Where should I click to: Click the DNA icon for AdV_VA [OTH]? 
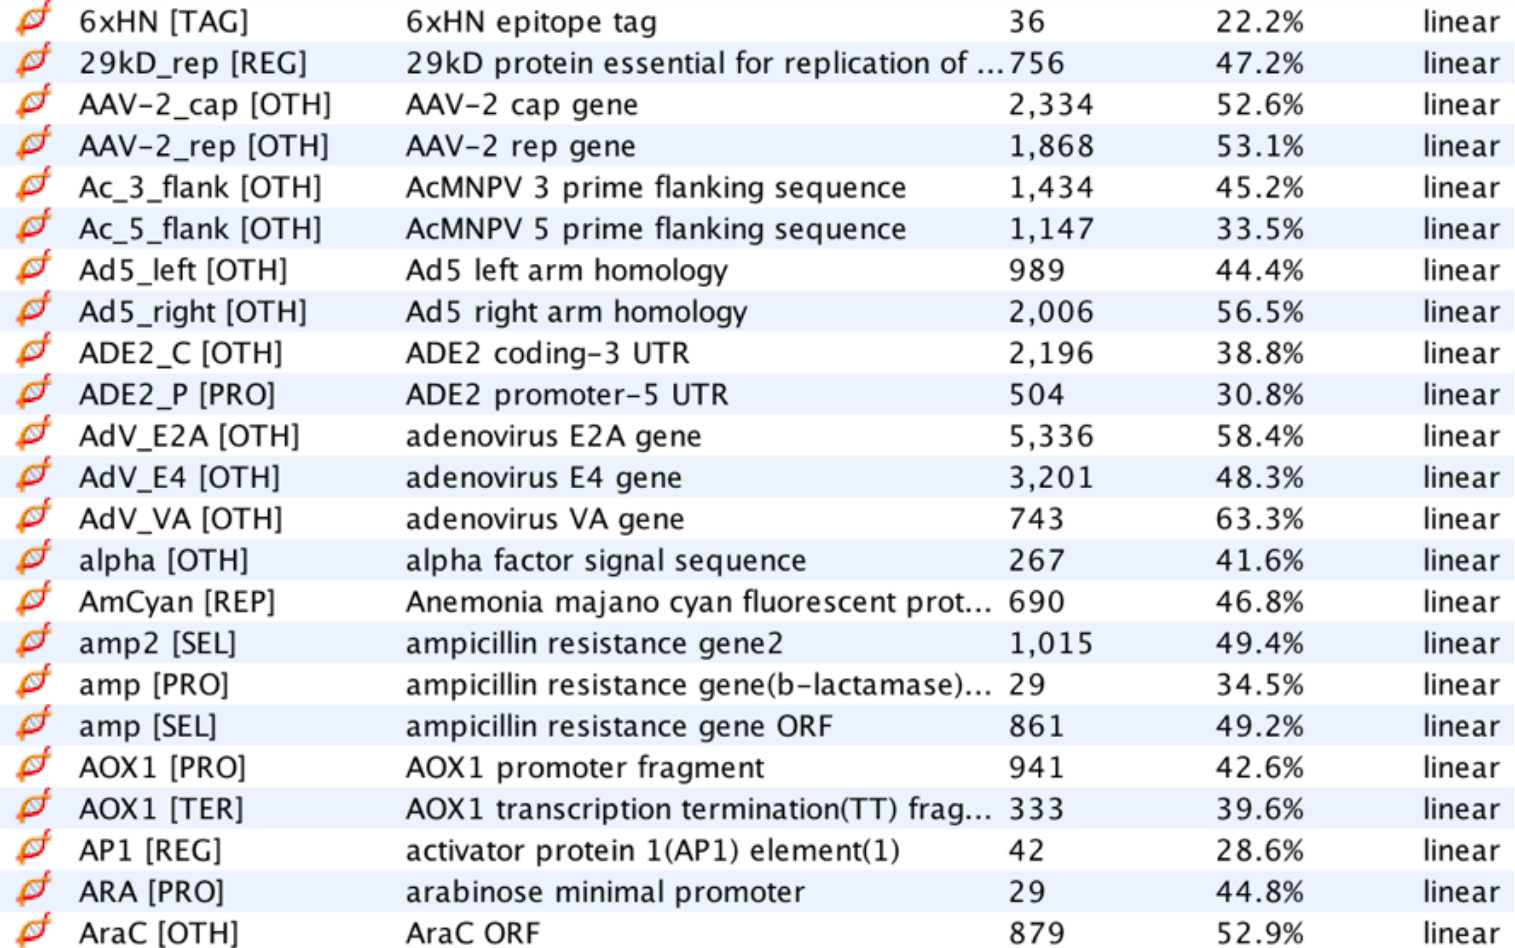pyautogui.click(x=32, y=517)
